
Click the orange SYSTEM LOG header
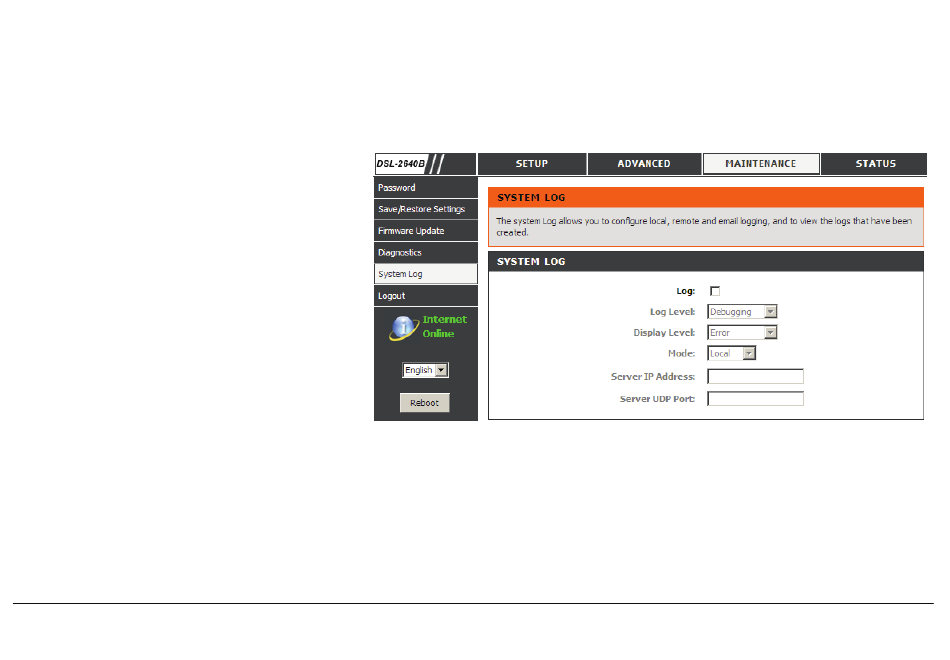(x=706, y=198)
